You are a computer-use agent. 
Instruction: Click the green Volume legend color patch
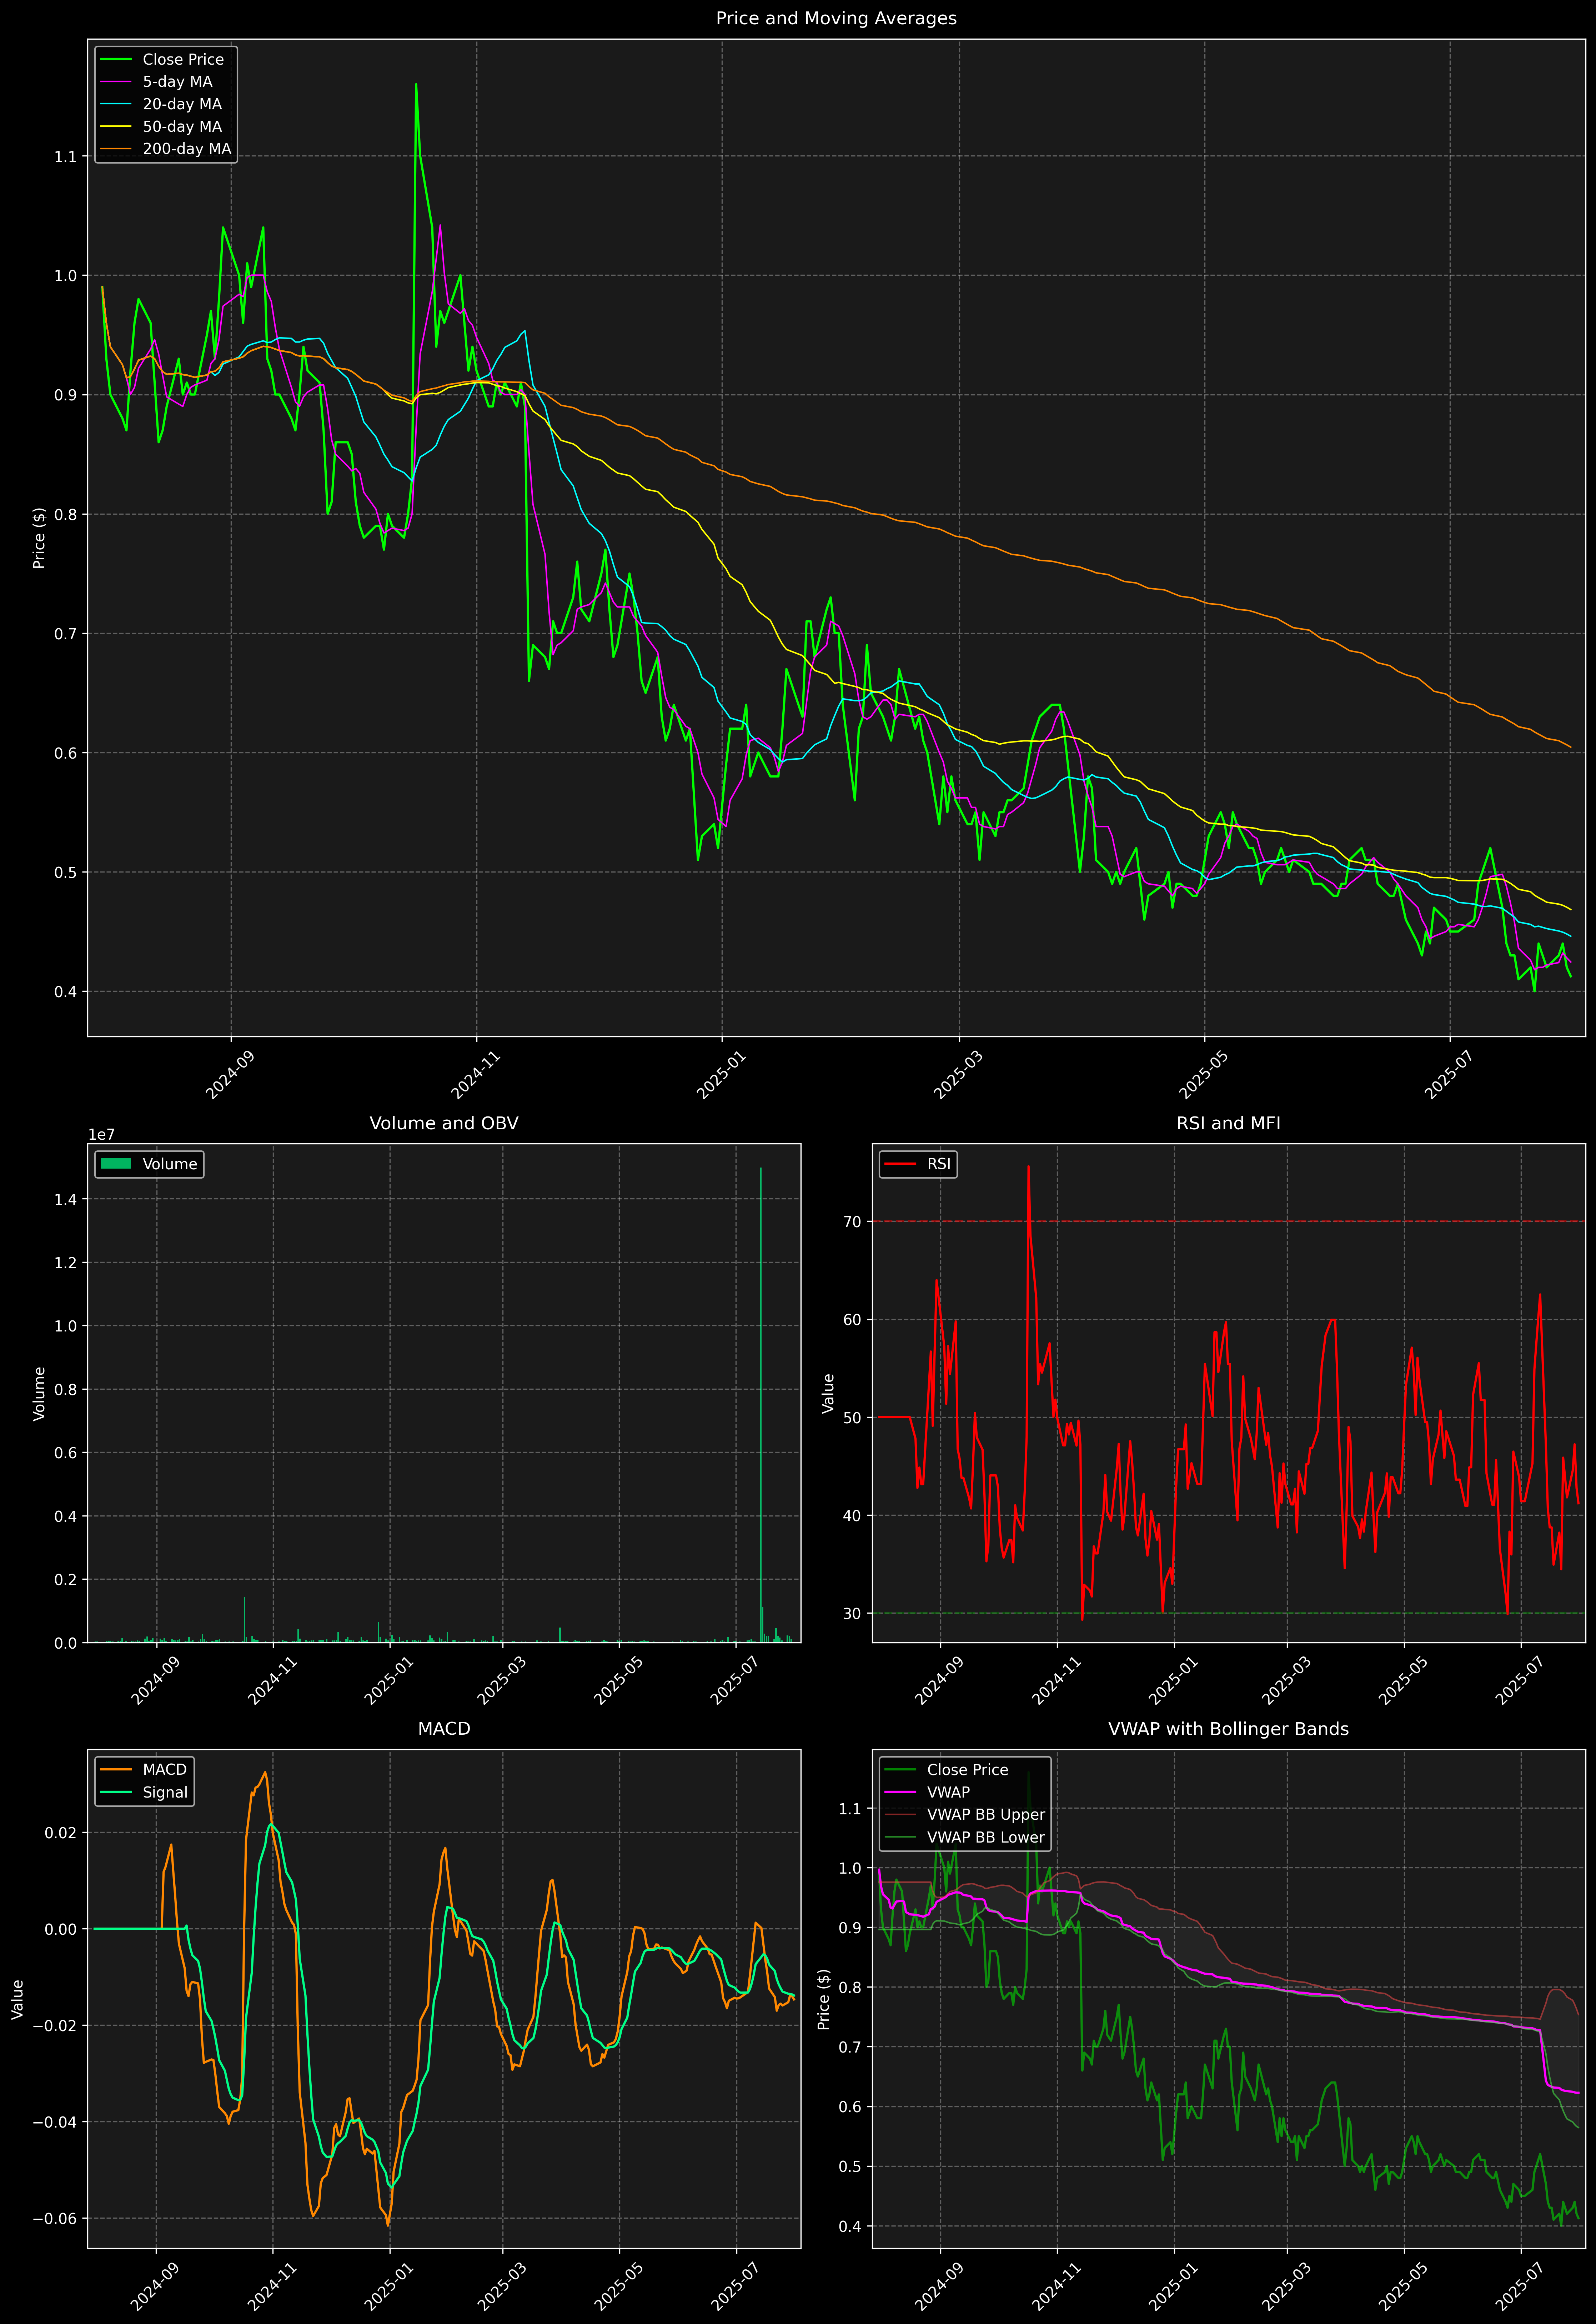coord(116,1164)
